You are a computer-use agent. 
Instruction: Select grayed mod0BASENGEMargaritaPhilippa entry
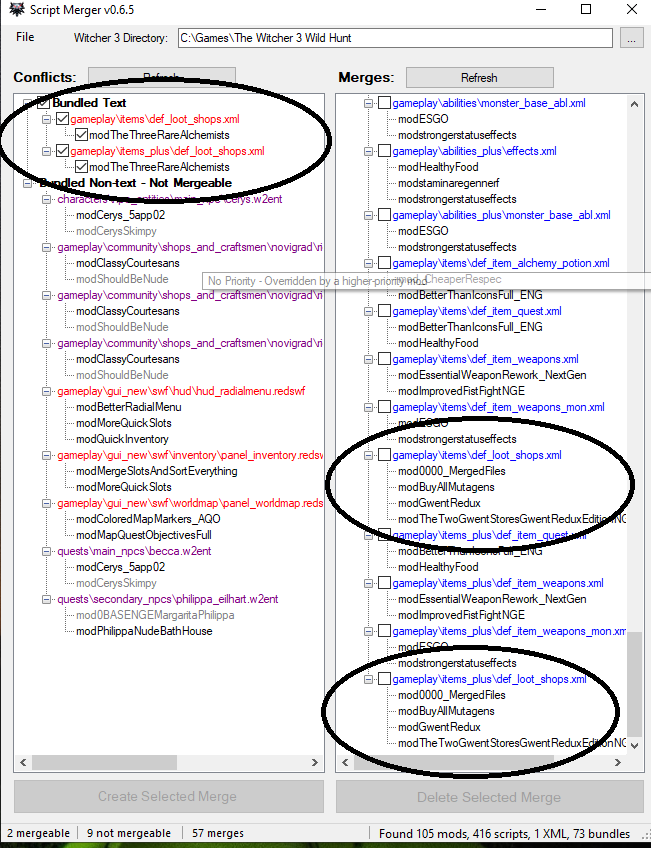[155, 615]
